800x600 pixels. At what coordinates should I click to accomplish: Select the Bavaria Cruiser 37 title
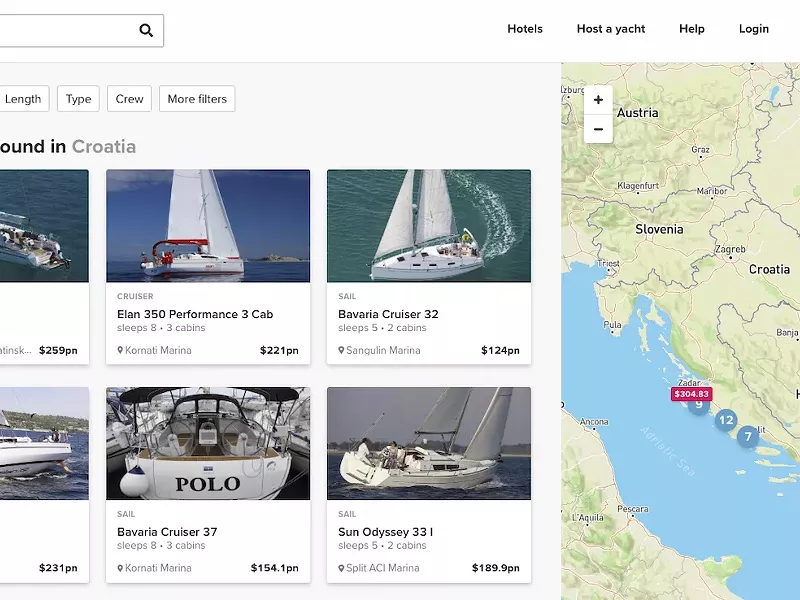(x=167, y=532)
